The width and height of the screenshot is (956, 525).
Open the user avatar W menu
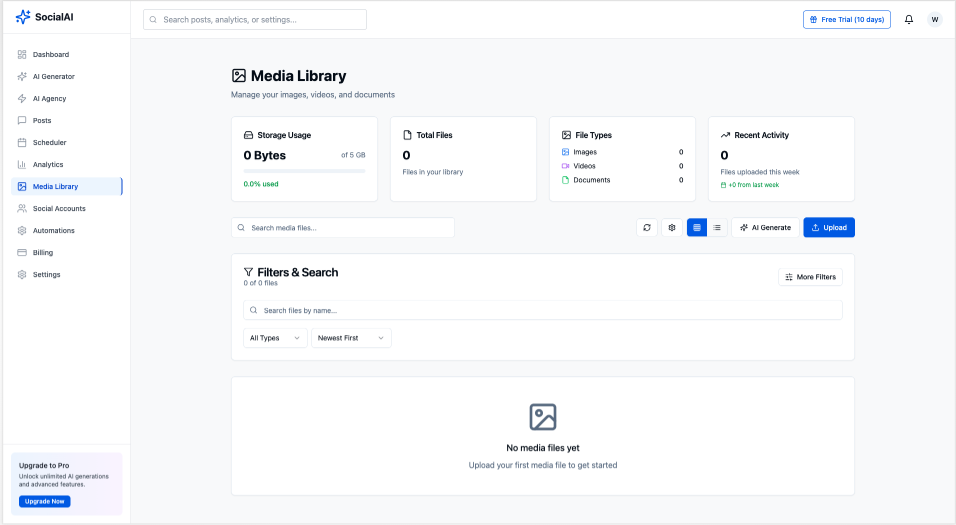(x=934, y=19)
